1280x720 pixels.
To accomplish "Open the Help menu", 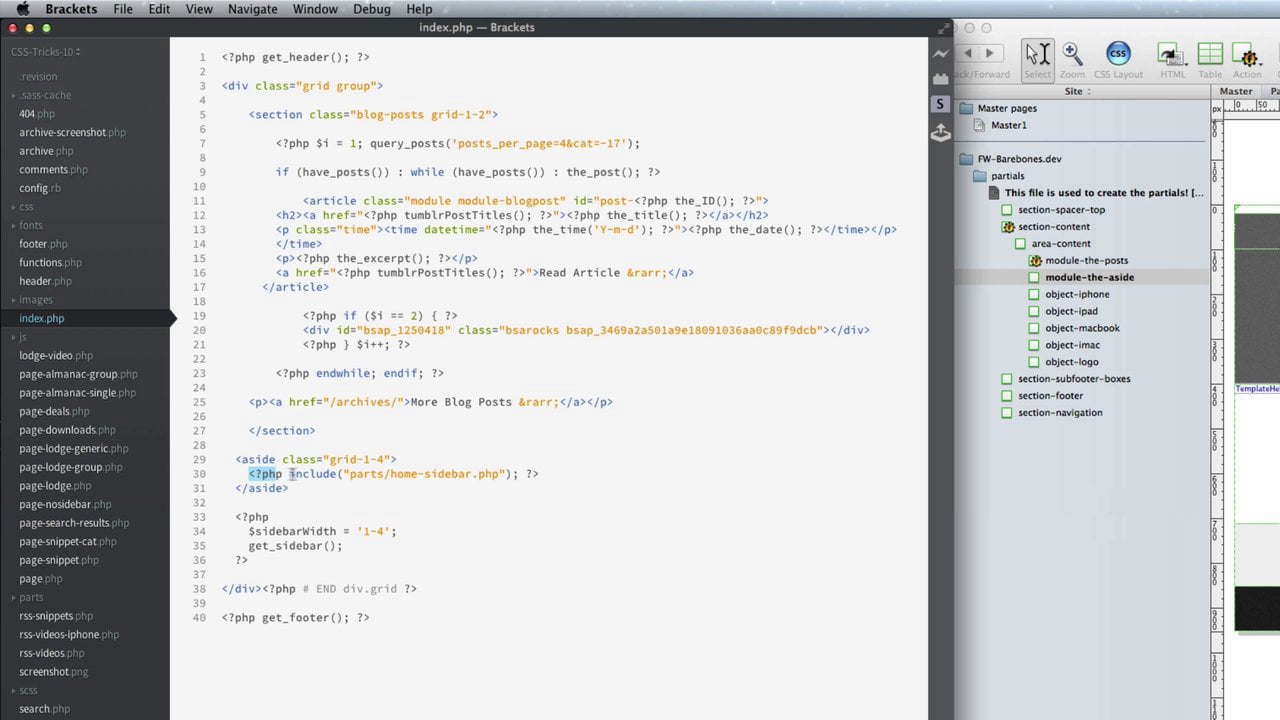I will 419,9.
